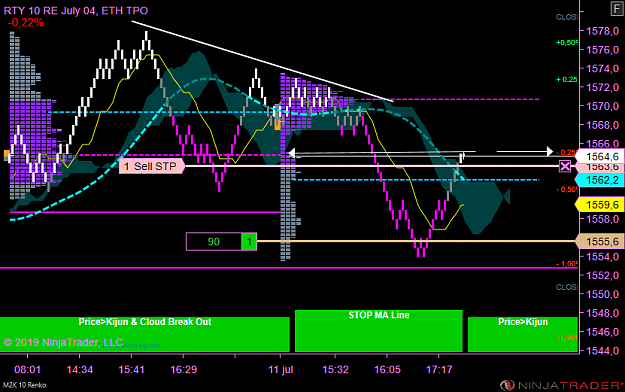This screenshot has height=392, width=625.
Task: Click the 'Price>Kijun' signal panel on right
Action: pos(523,334)
